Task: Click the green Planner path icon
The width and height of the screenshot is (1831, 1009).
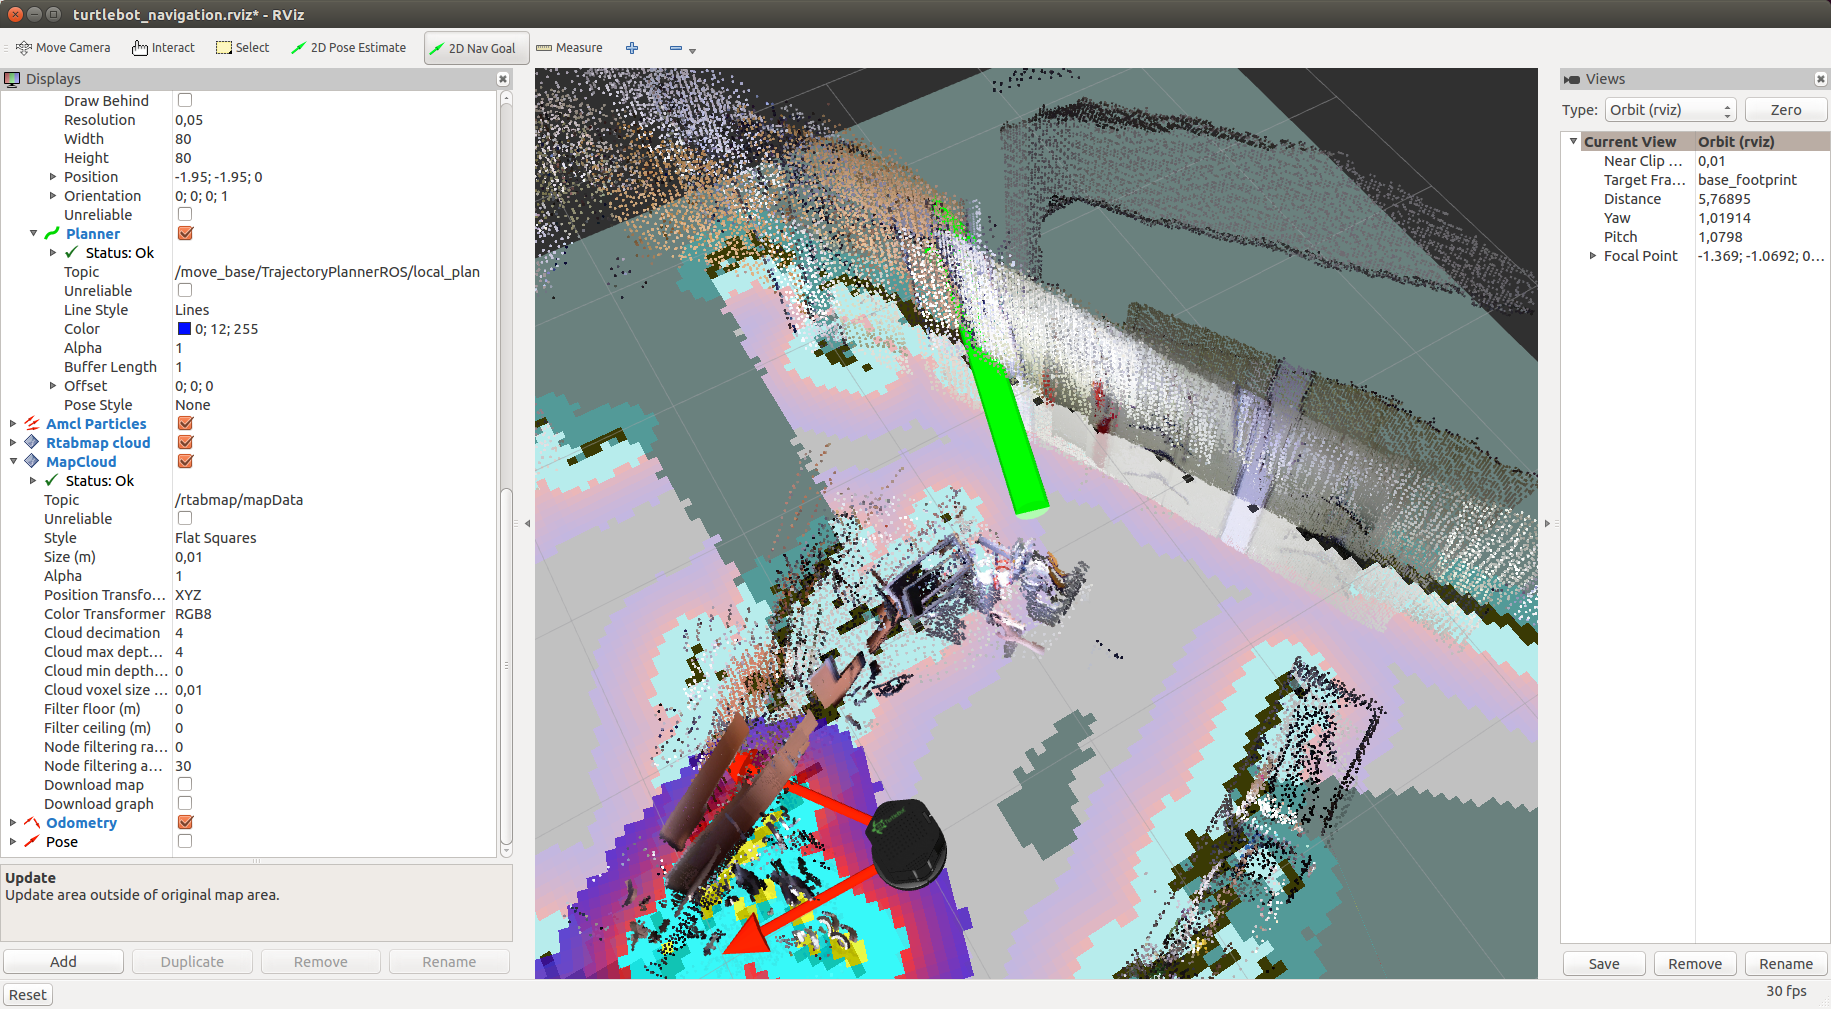Action: (x=52, y=233)
